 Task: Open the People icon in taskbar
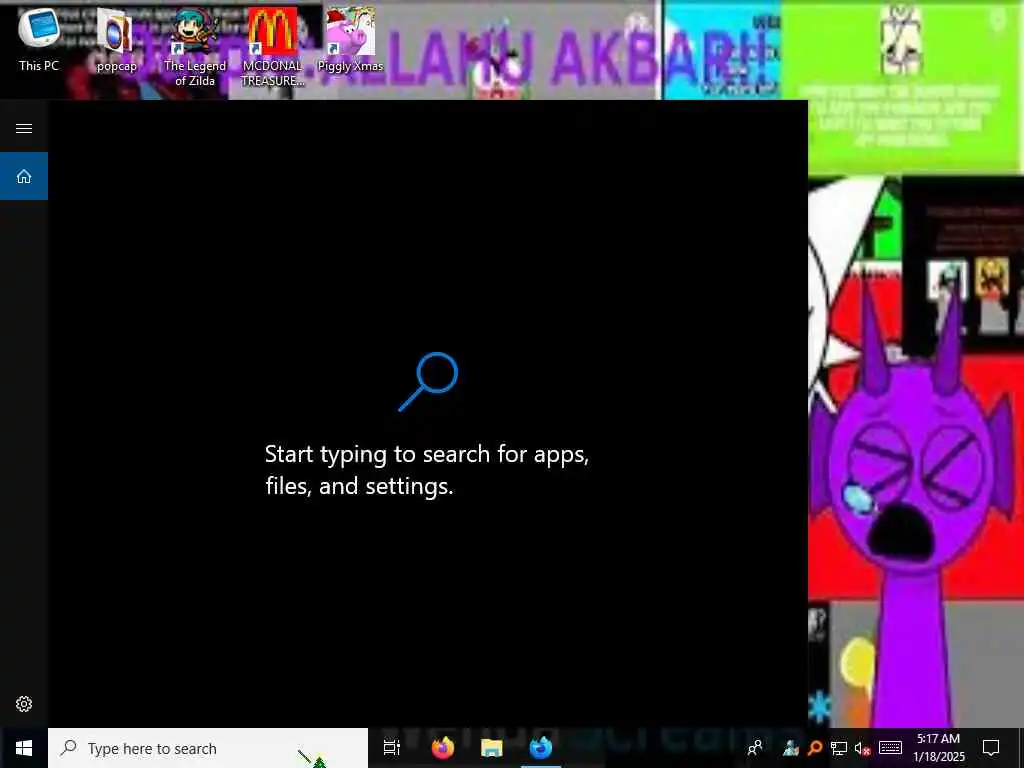tap(755, 748)
